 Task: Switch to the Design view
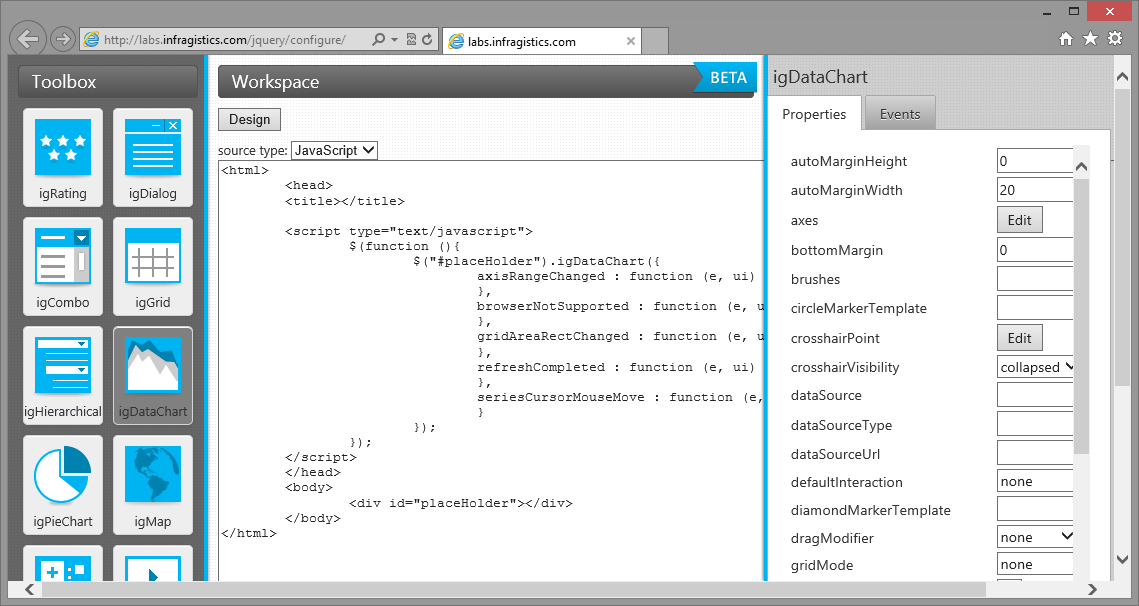point(249,119)
